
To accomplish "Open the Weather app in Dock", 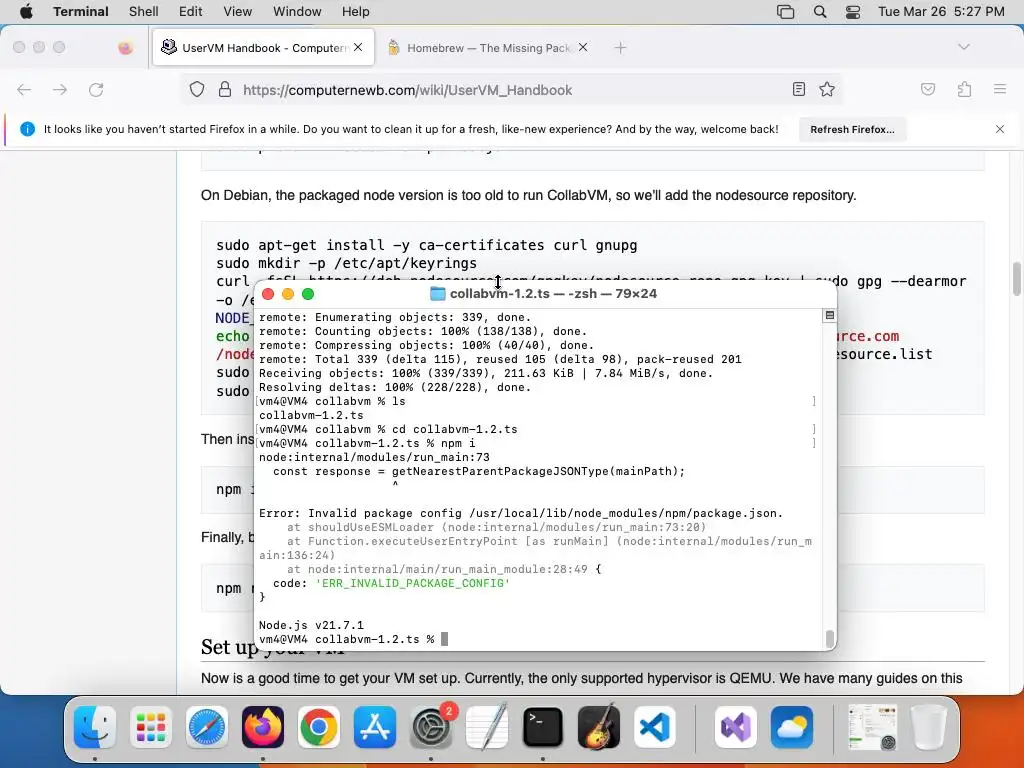I will (x=792, y=727).
